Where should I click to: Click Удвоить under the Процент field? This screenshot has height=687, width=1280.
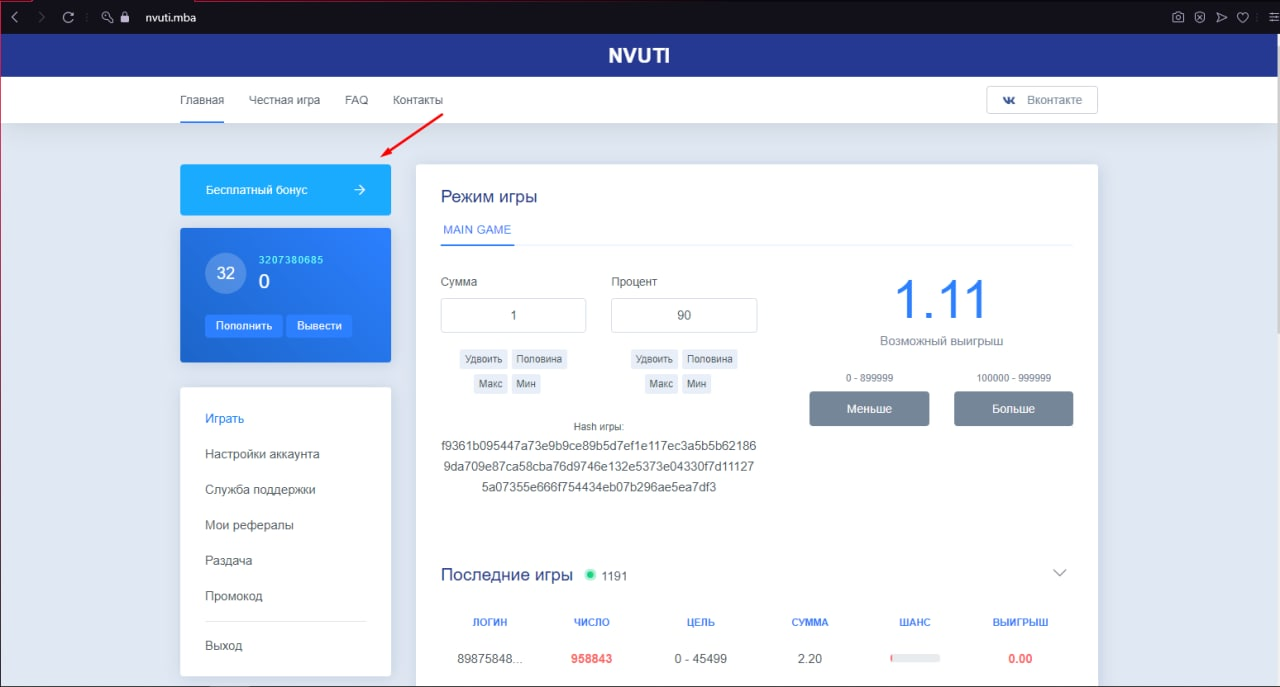[655, 359]
